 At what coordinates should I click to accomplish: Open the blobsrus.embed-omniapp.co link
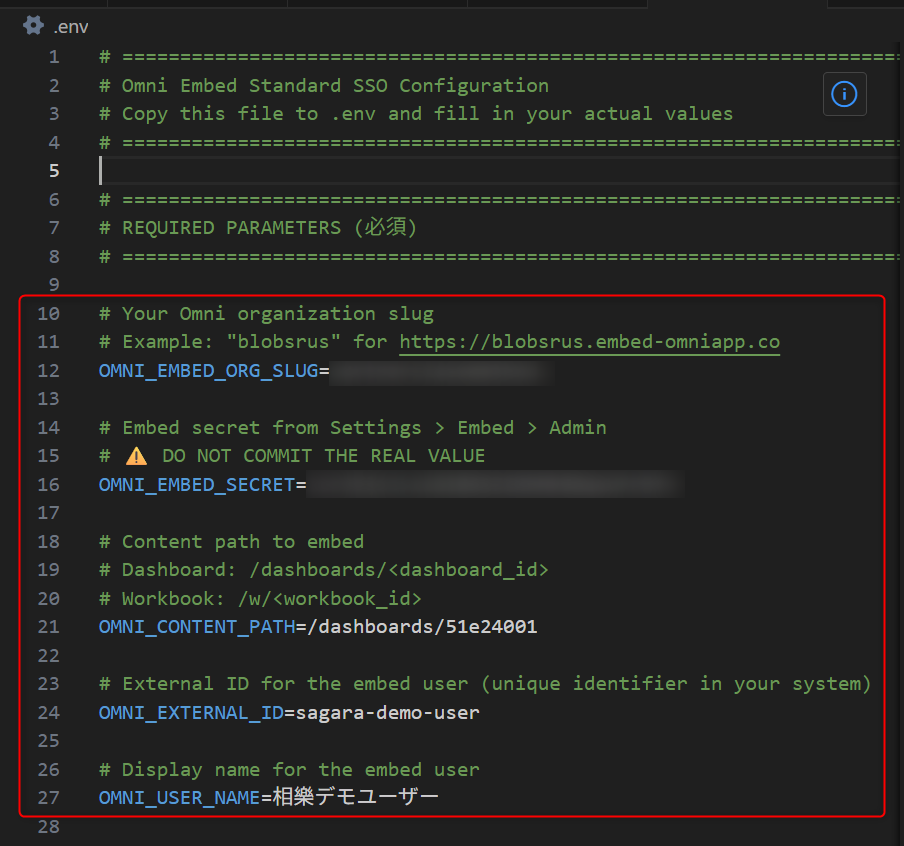589,342
